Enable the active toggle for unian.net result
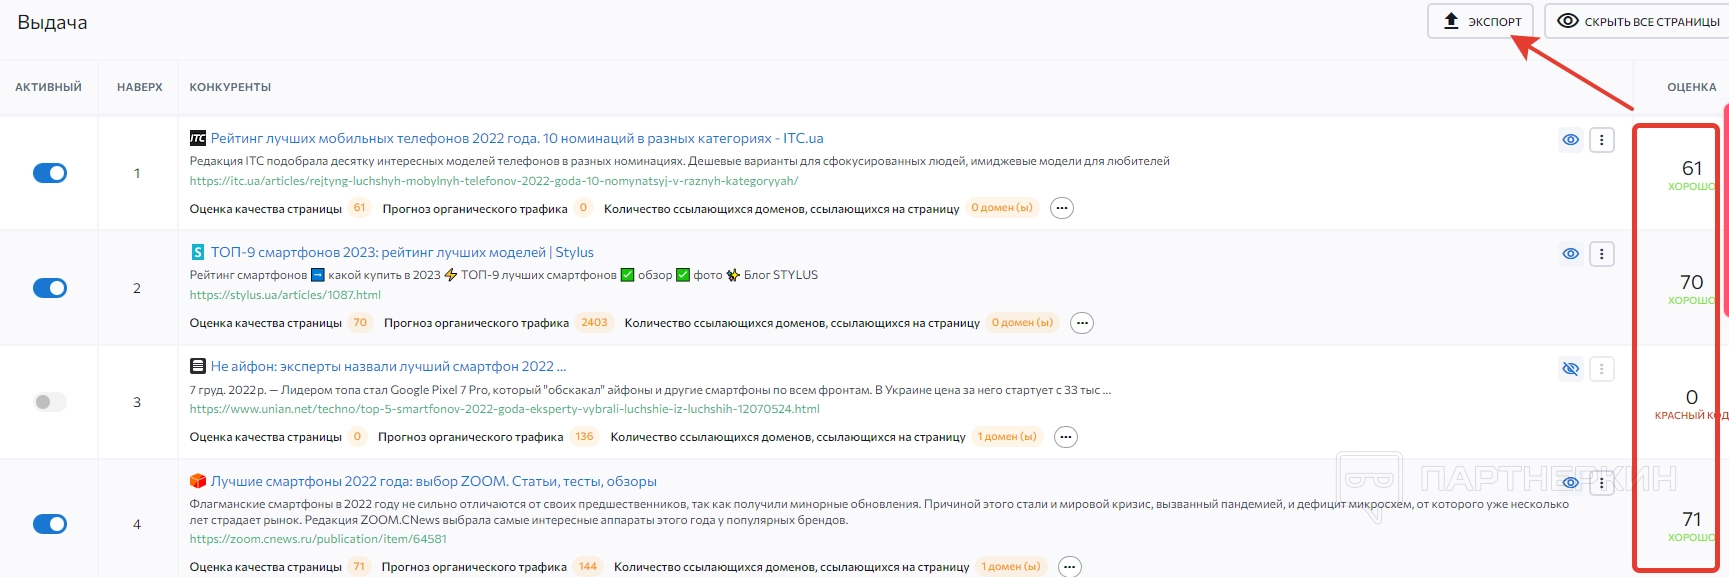 50,402
